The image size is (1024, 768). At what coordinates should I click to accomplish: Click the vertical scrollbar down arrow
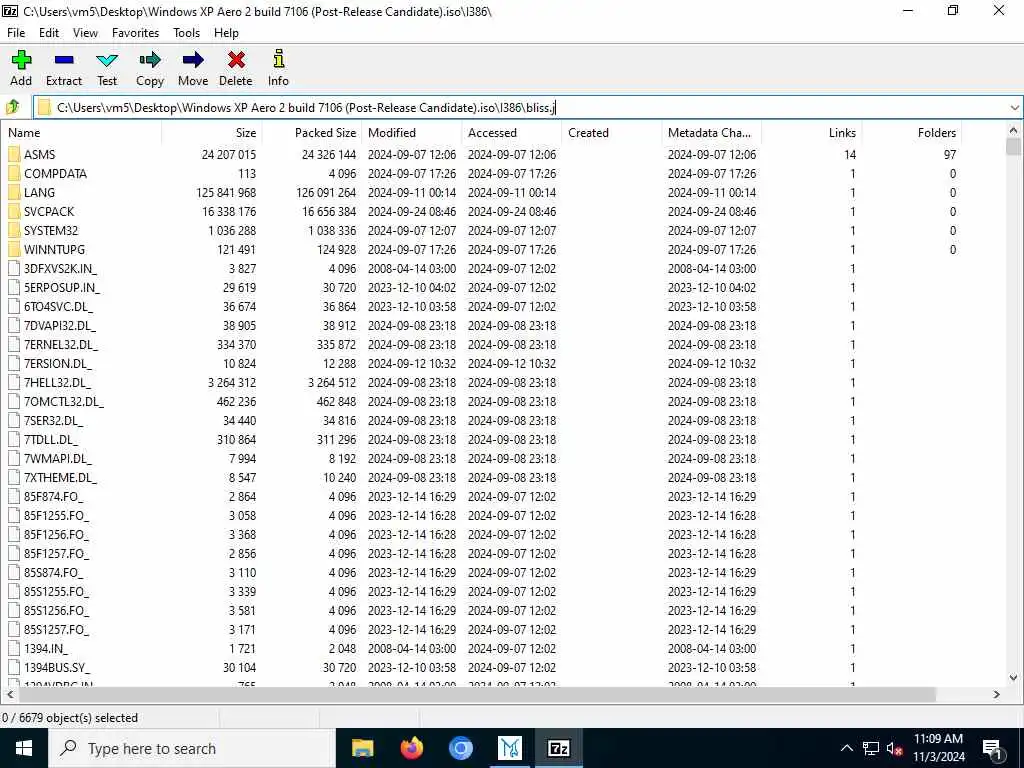[x=1014, y=677]
